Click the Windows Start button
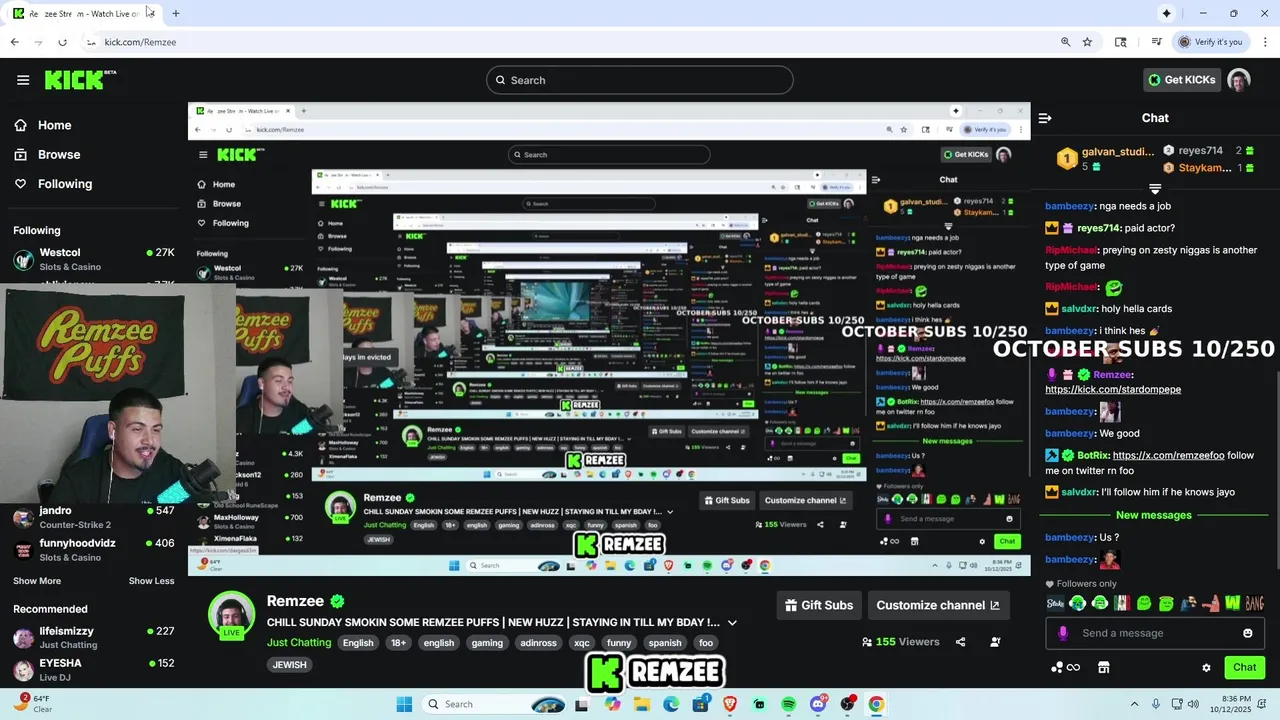 tap(404, 704)
